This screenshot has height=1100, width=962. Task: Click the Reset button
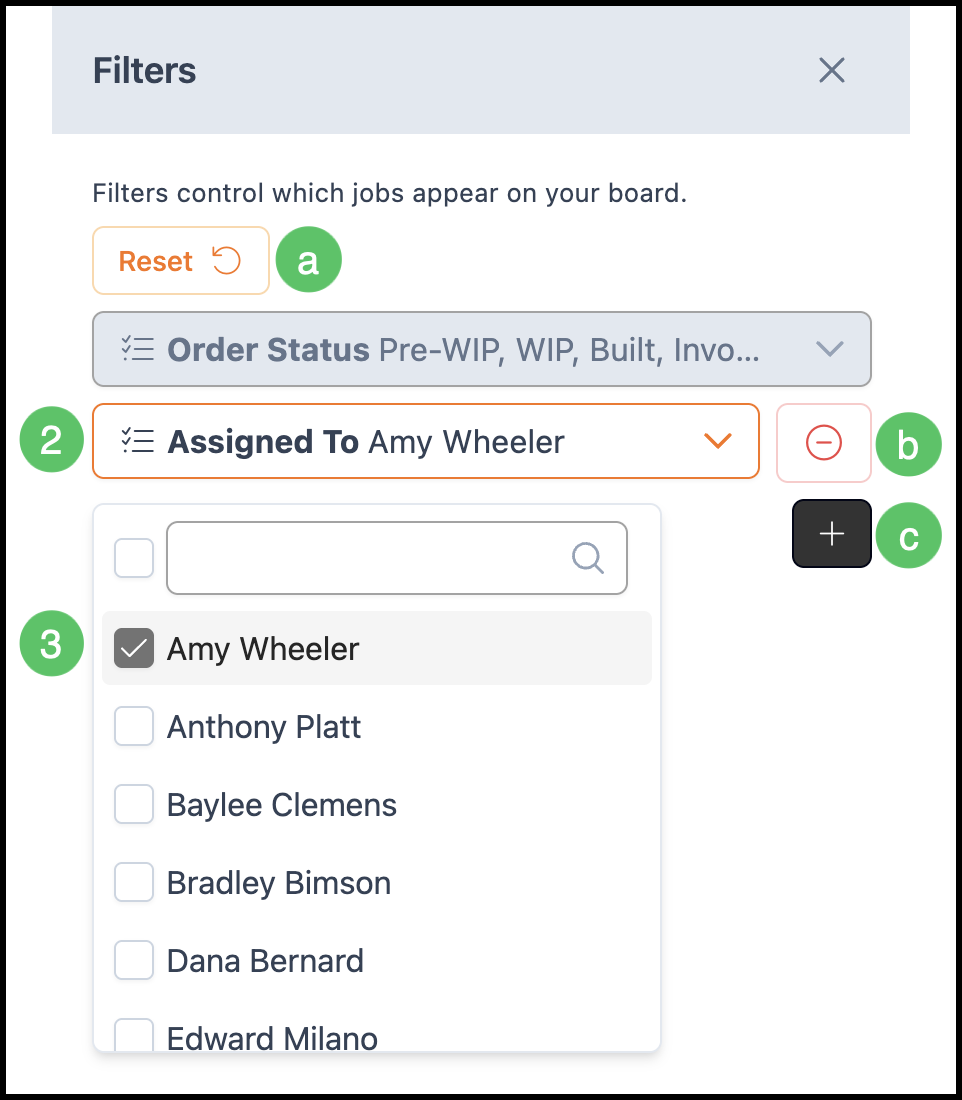click(181, 261)
